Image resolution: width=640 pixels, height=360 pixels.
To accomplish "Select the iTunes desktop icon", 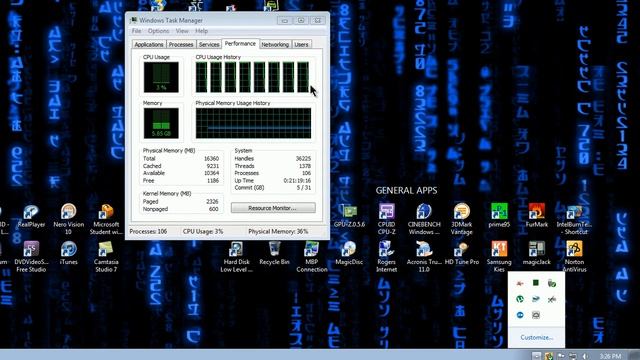I will [x=69, y=253].
